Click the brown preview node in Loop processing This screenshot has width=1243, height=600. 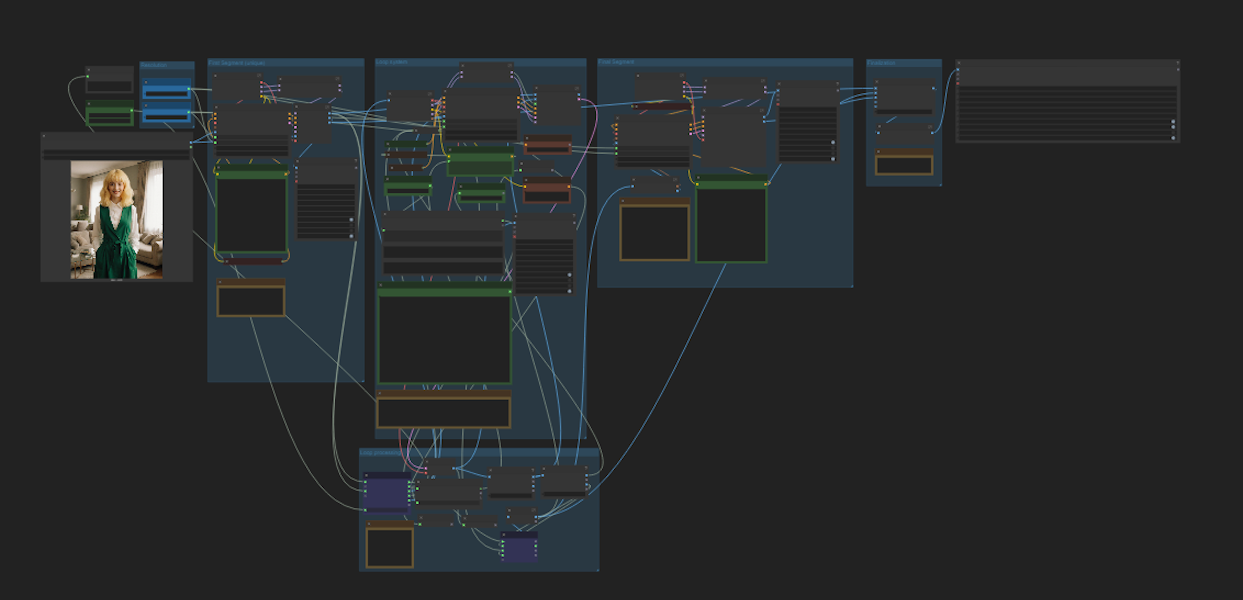coord(389,547)
